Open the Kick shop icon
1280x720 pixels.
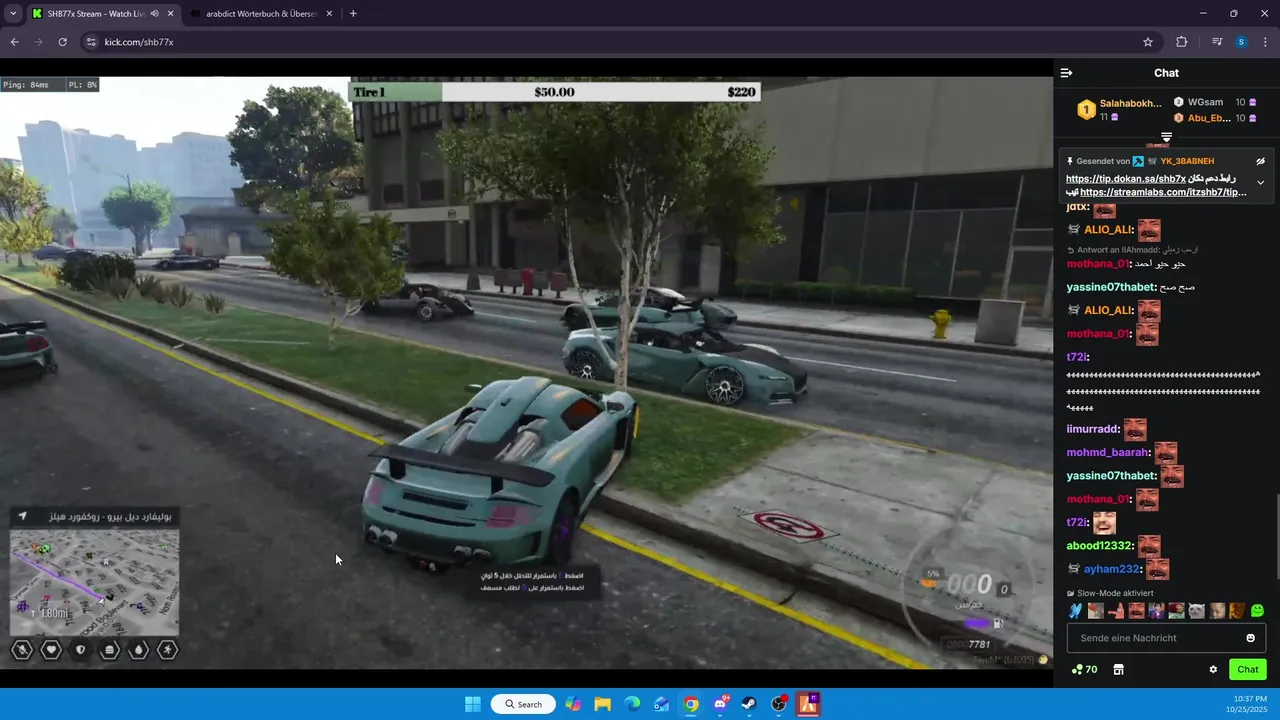[1118, 670]
